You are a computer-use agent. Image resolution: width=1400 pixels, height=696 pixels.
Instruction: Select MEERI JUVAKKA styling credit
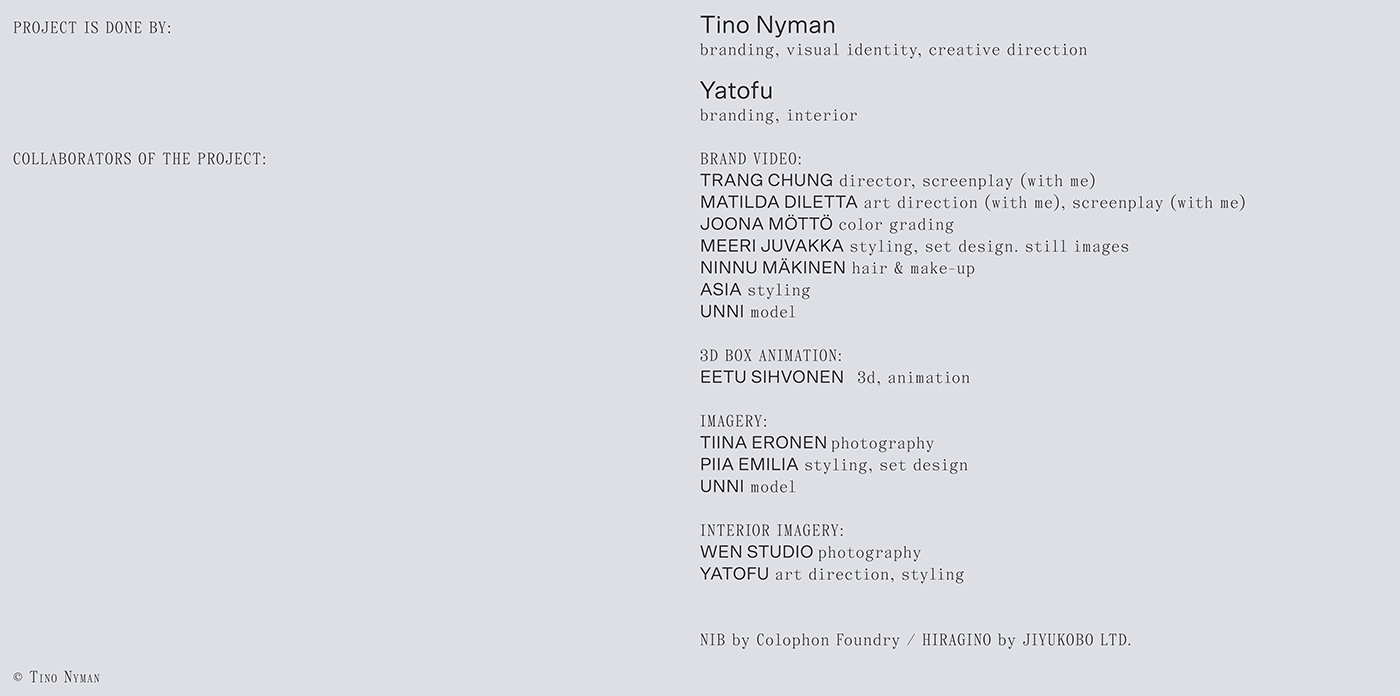pos(771,247)
